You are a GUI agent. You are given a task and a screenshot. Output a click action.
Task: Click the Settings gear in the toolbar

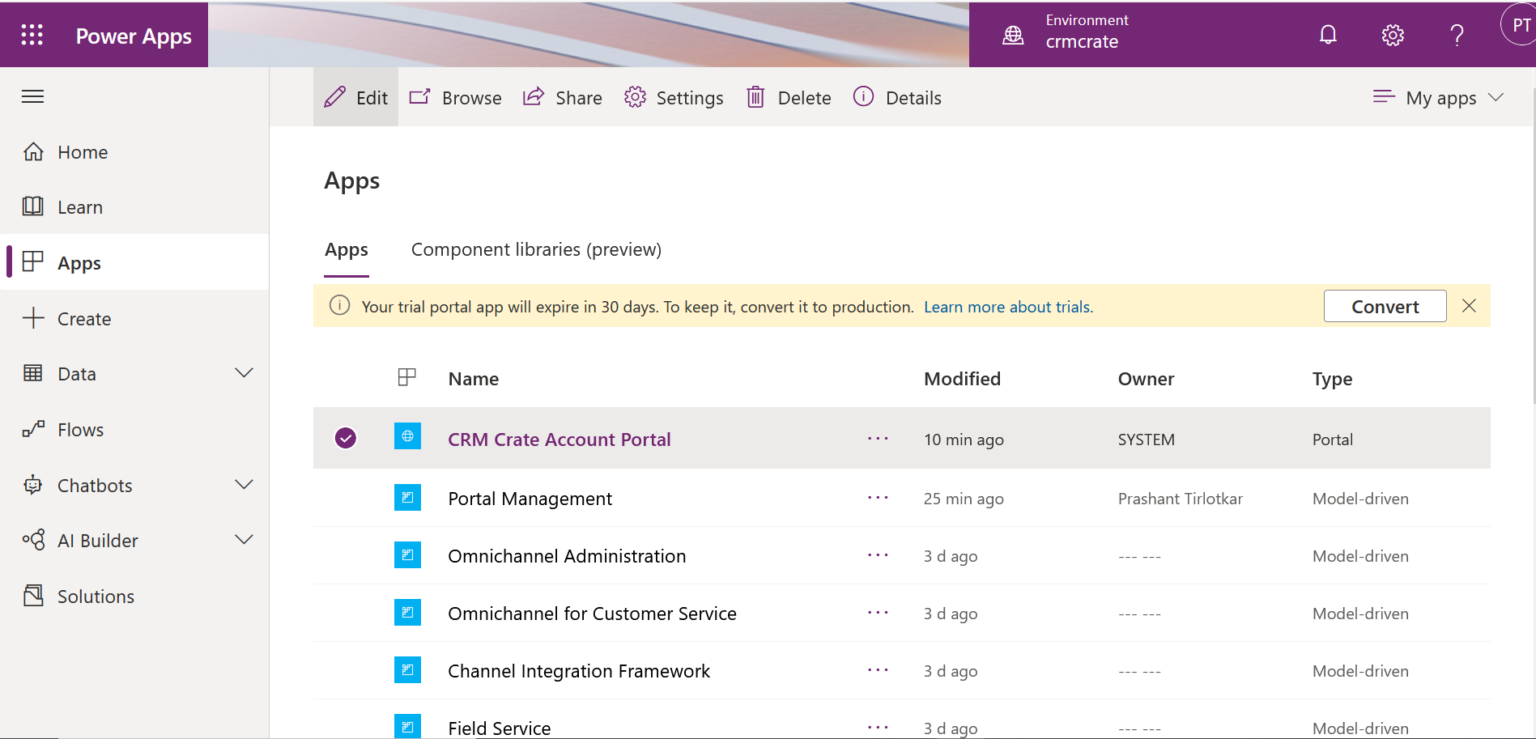pyautogui.click(x=634, y=97)
